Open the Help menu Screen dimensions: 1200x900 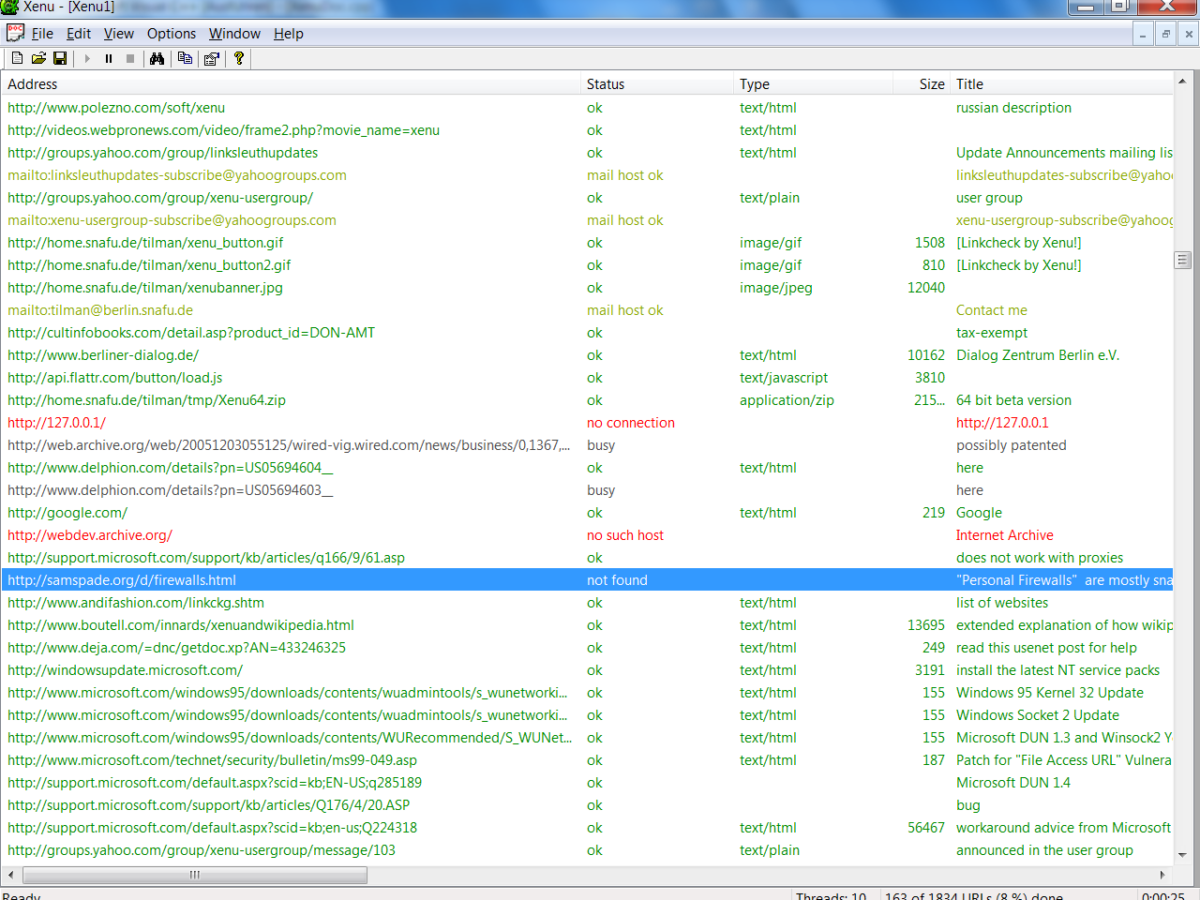pos(288,33)
